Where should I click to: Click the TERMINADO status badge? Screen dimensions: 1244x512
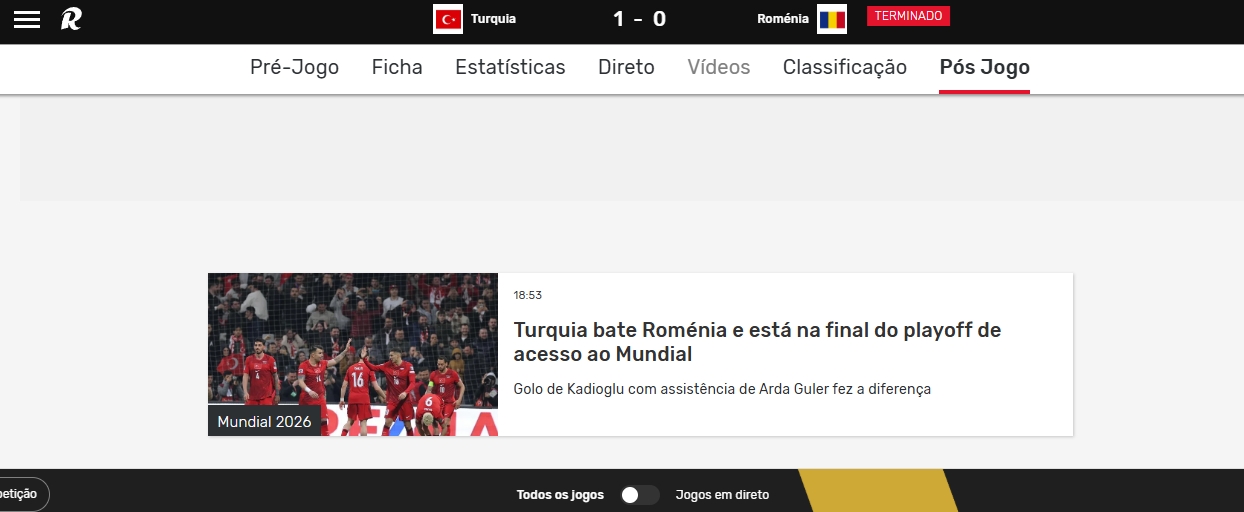(x=908, y=16)
